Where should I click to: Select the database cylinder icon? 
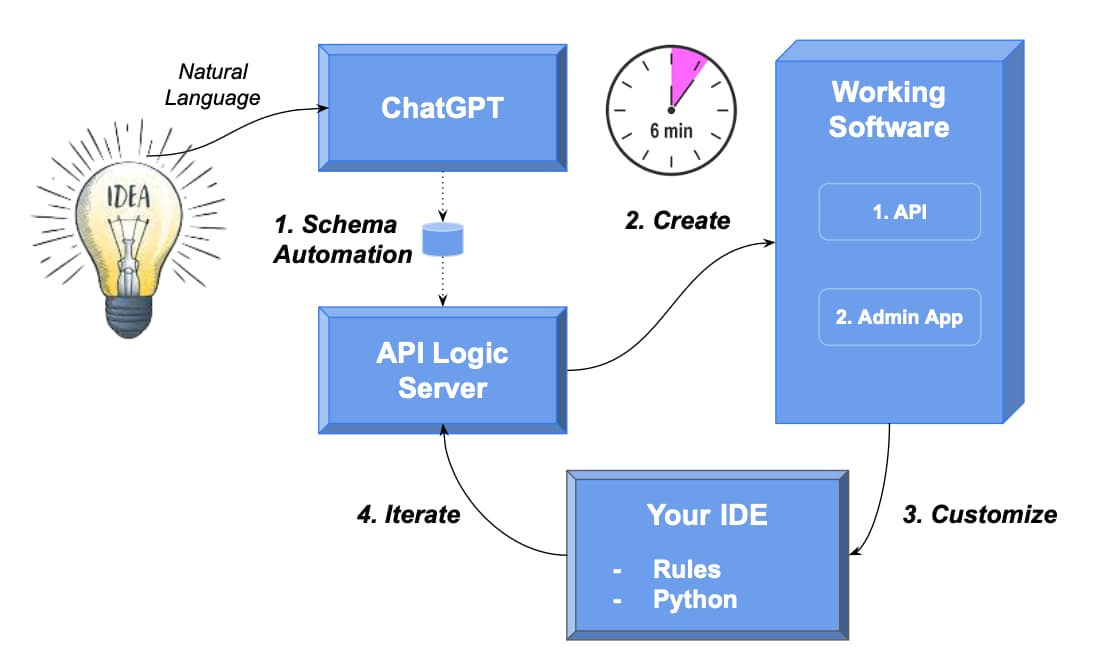443,238
